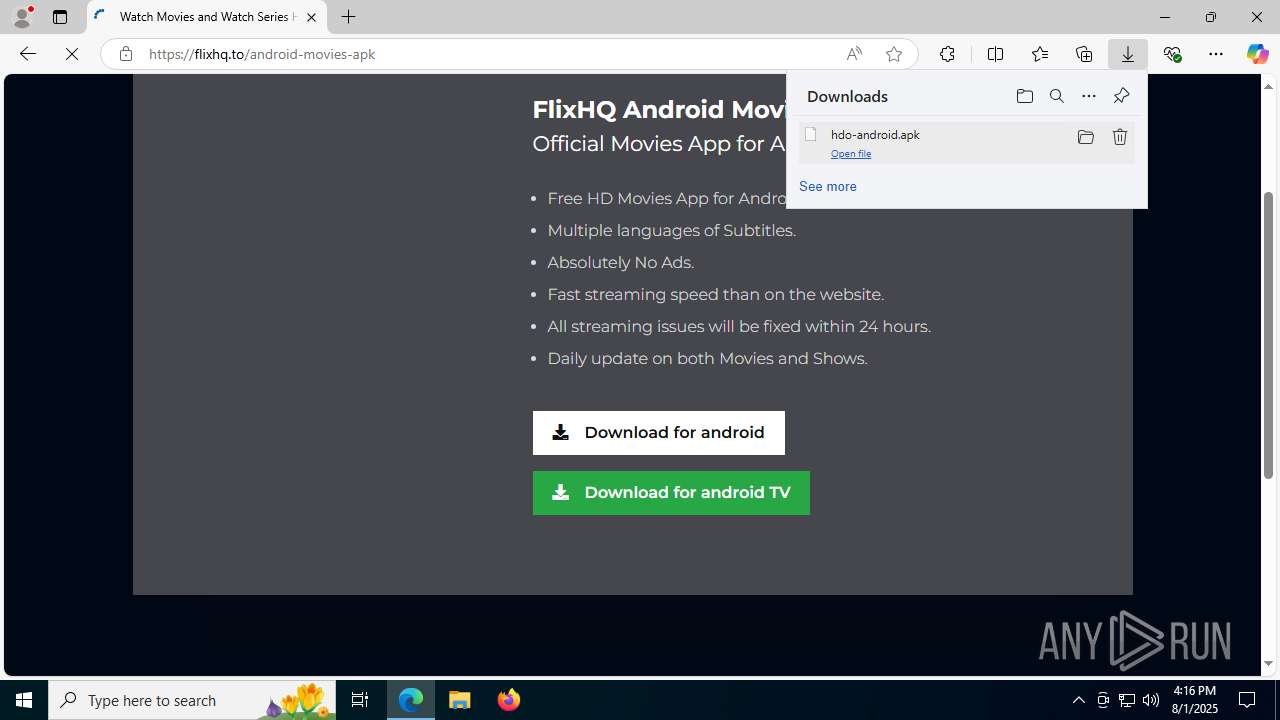Viewport: 1280px width, 720px height.
Task: Stop loading the page
Action: pos(72,54)
